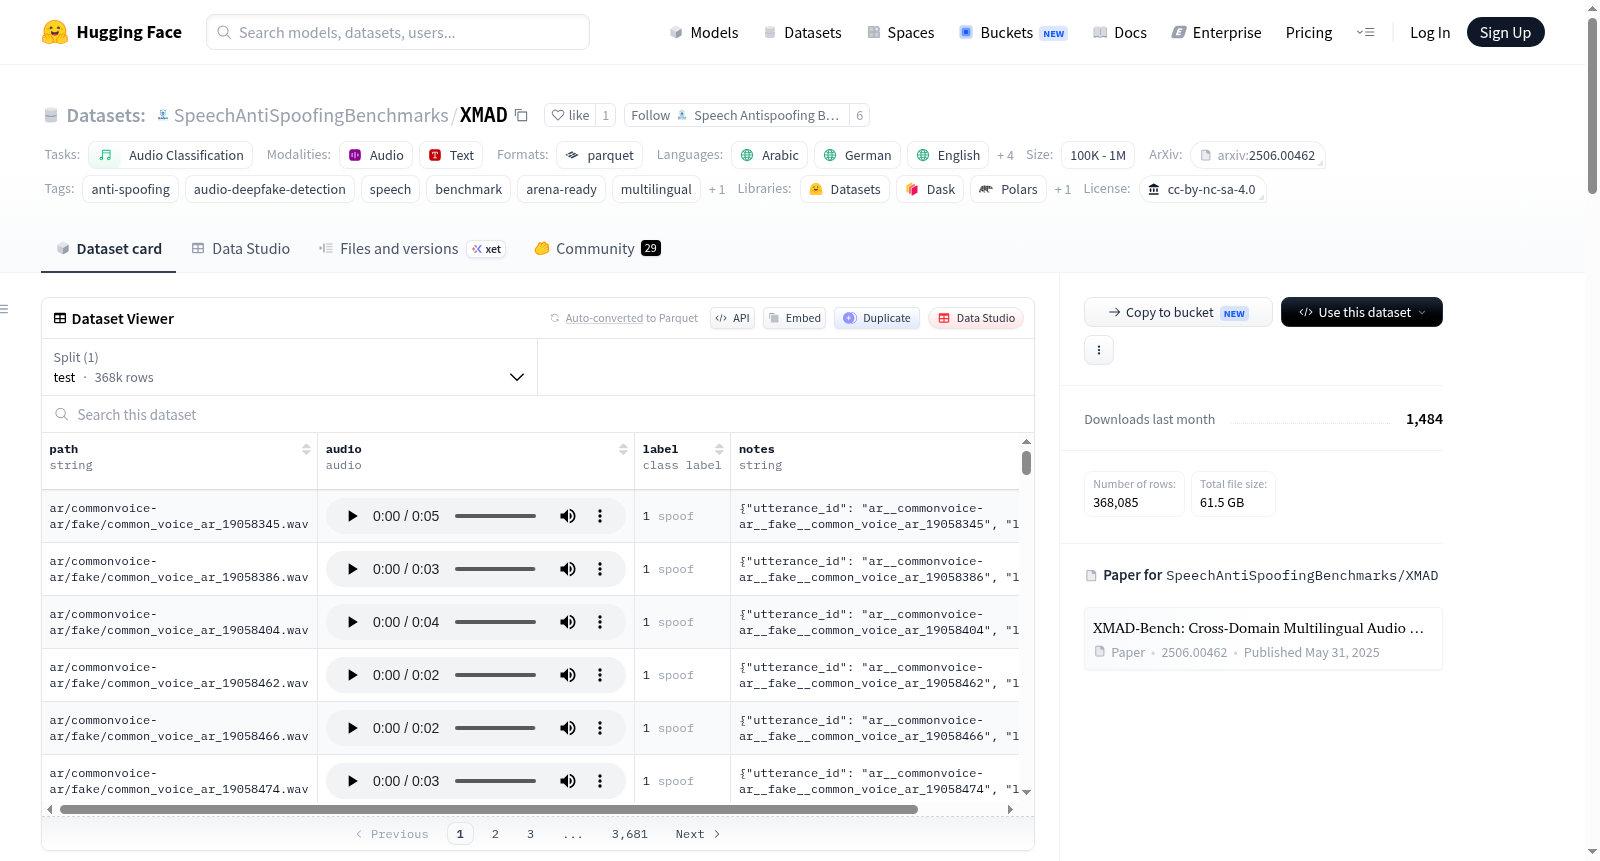Open the three-dot more options button

click(x=1099, y=350)
